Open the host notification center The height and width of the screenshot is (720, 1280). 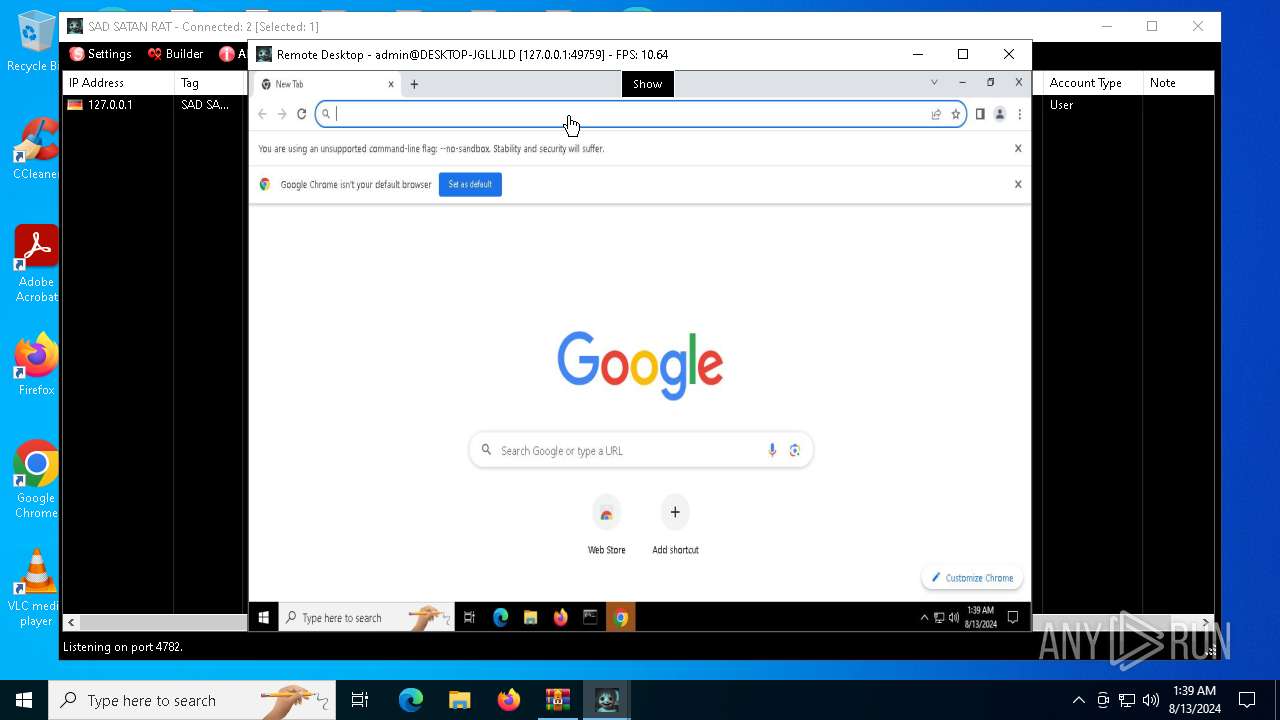click(1247, 700)
